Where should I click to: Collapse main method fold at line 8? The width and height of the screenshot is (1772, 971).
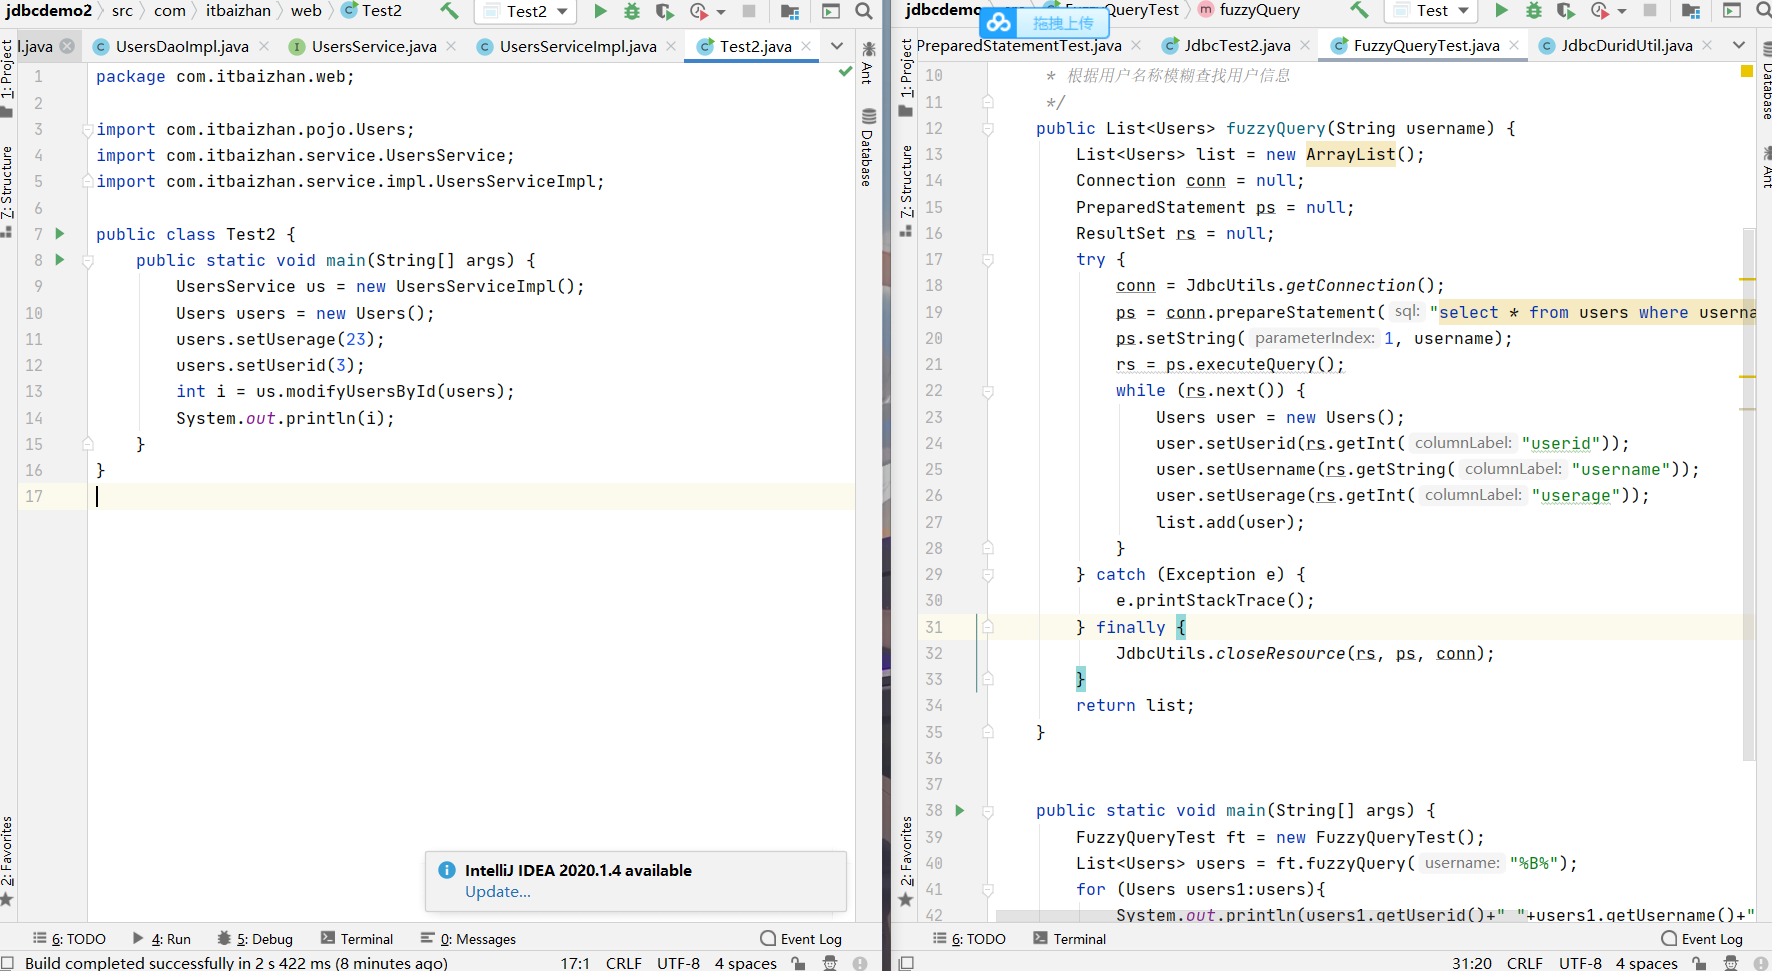[88, 260]
